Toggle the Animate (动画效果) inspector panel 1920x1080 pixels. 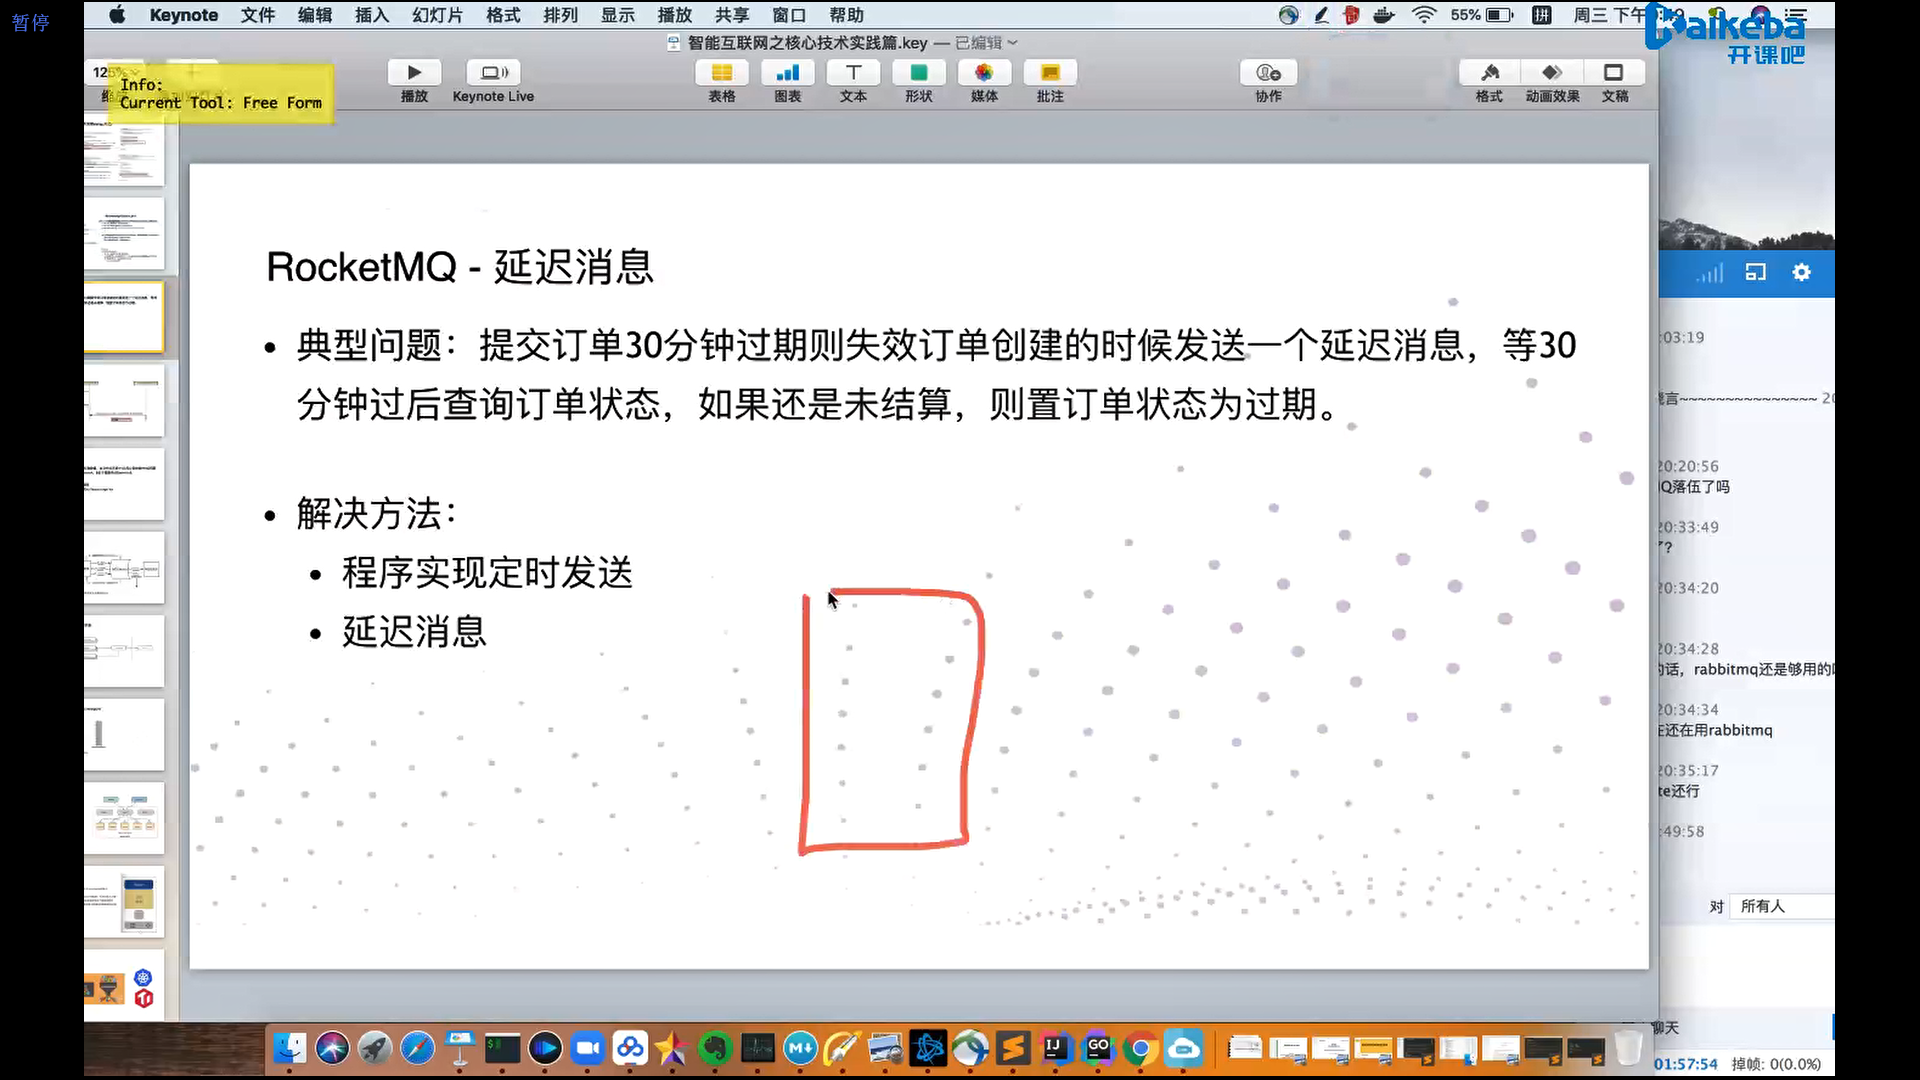(1552, 73)
